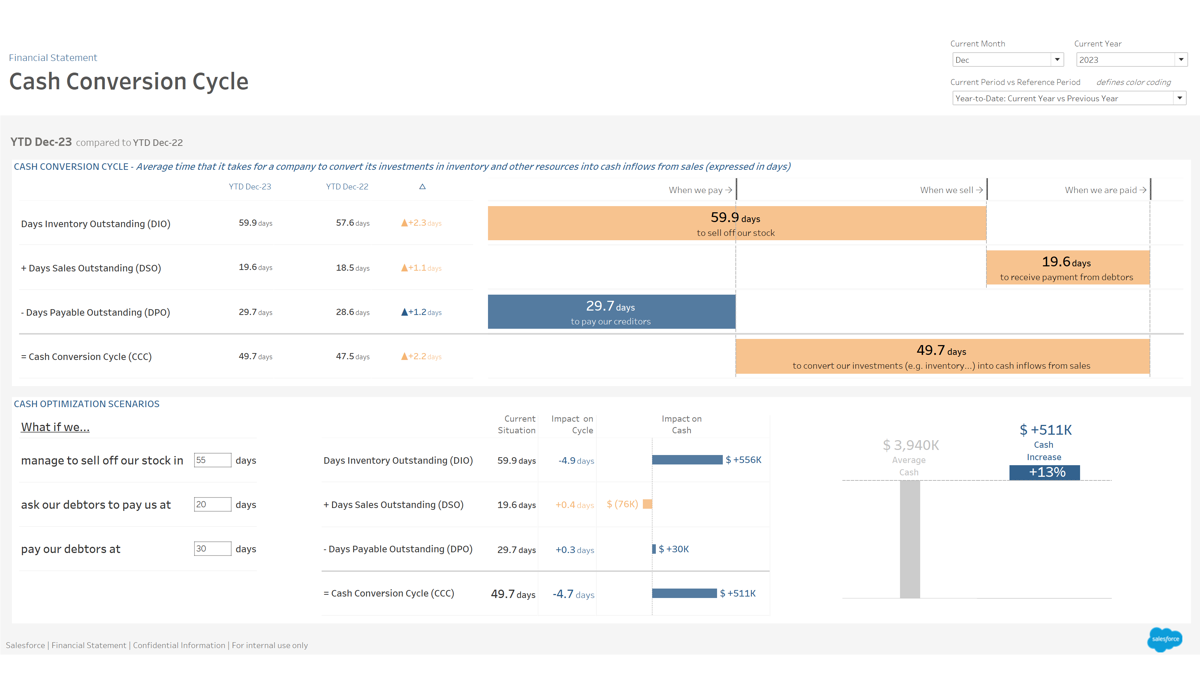The width and height of the screenshot is (1200, 680).
Task: Open the Current Year dropdown
Action: pos(1130,60)
